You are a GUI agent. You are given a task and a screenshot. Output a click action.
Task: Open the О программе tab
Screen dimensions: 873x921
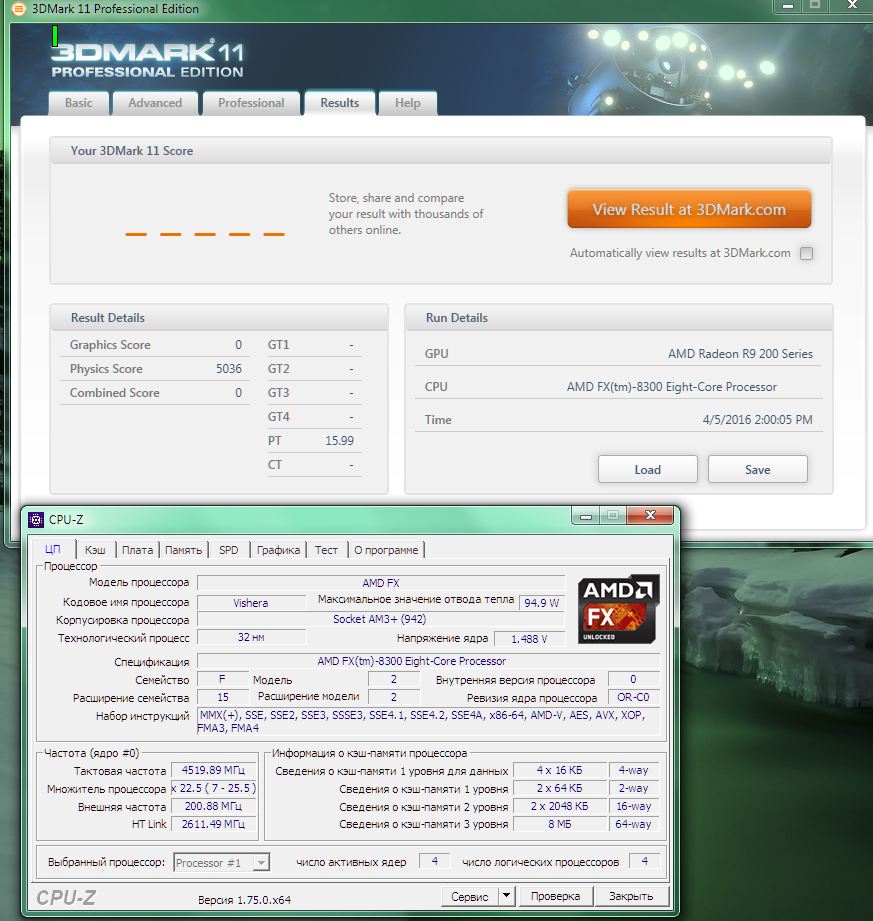click(386, 550)
